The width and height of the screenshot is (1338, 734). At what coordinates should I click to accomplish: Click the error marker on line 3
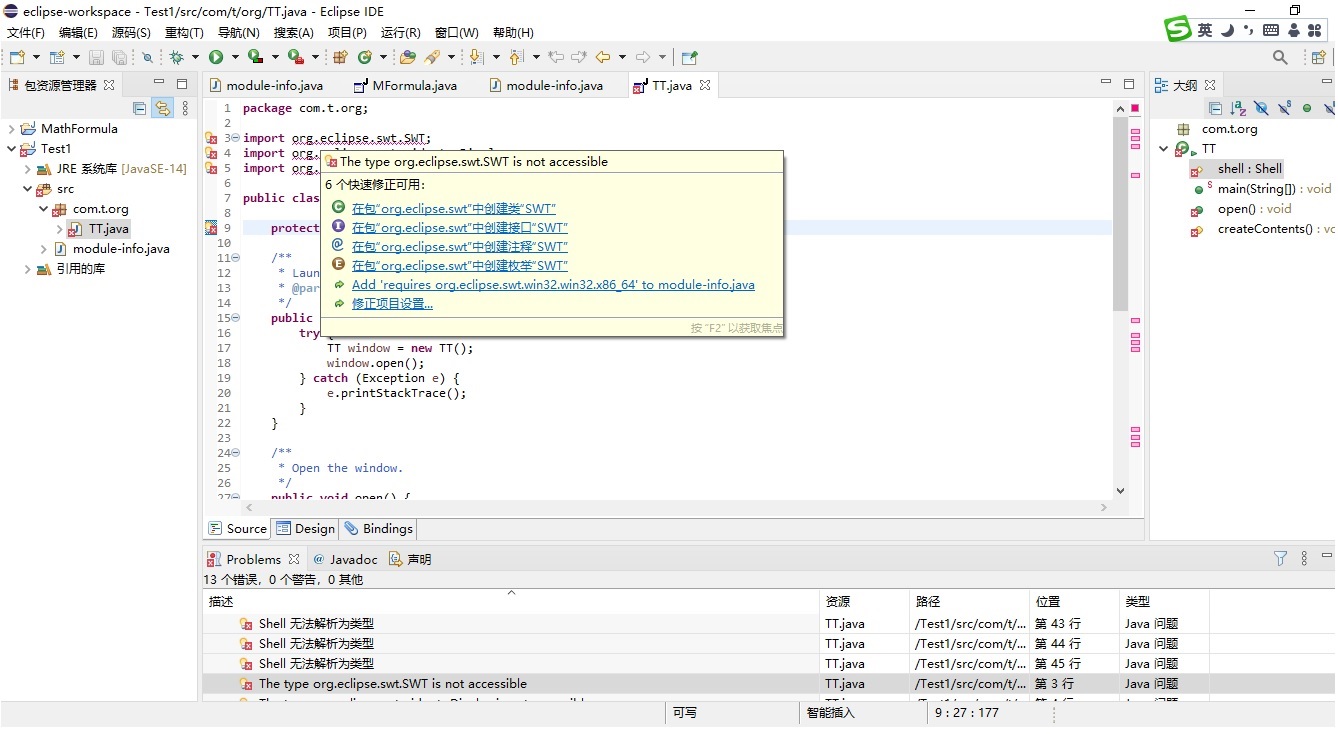(x=211, y=138)
